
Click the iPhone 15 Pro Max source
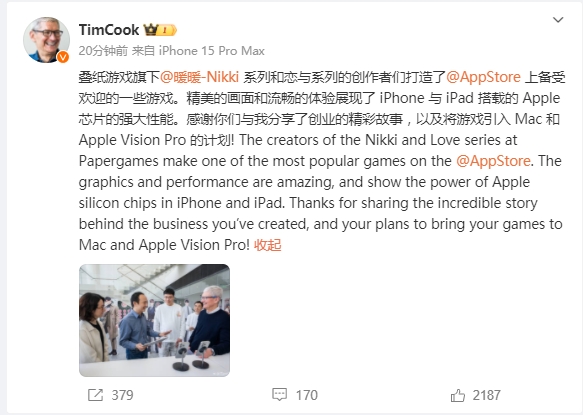pos(212,51)
